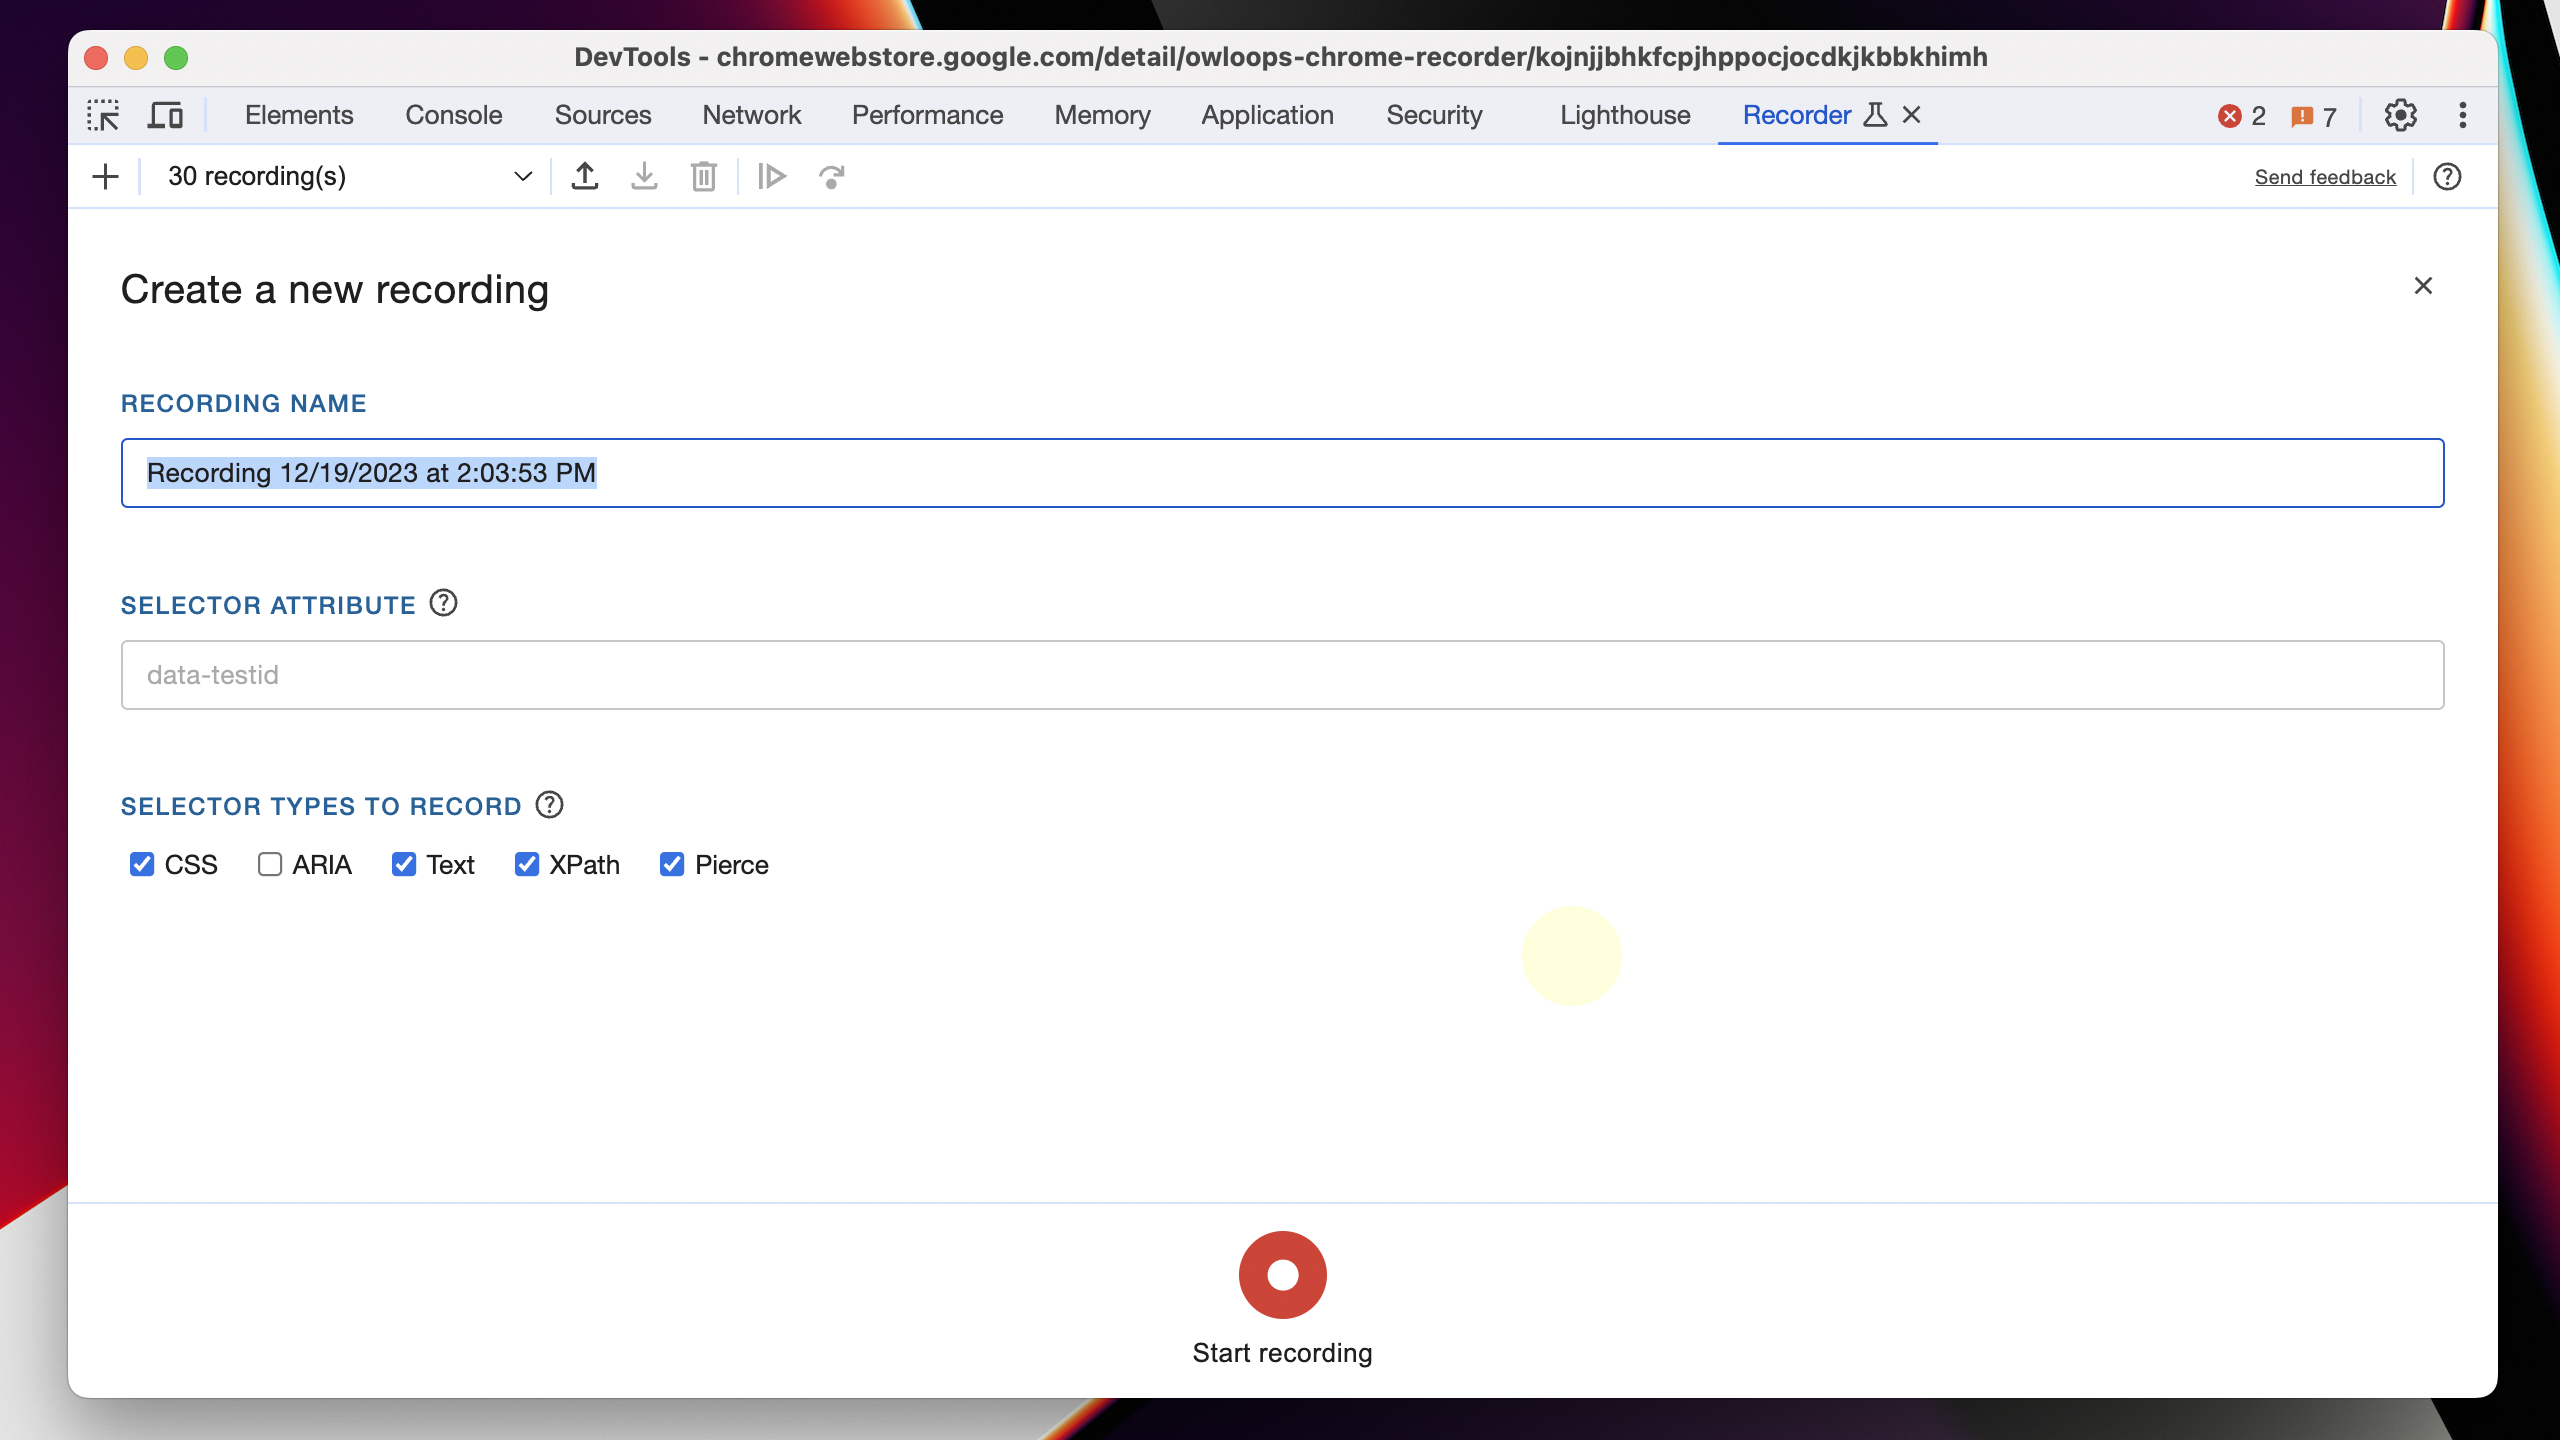The height and width of the screenshot is (1440, 2560).
Task: Click the Start recording label text
Action: (1282, 1353)
